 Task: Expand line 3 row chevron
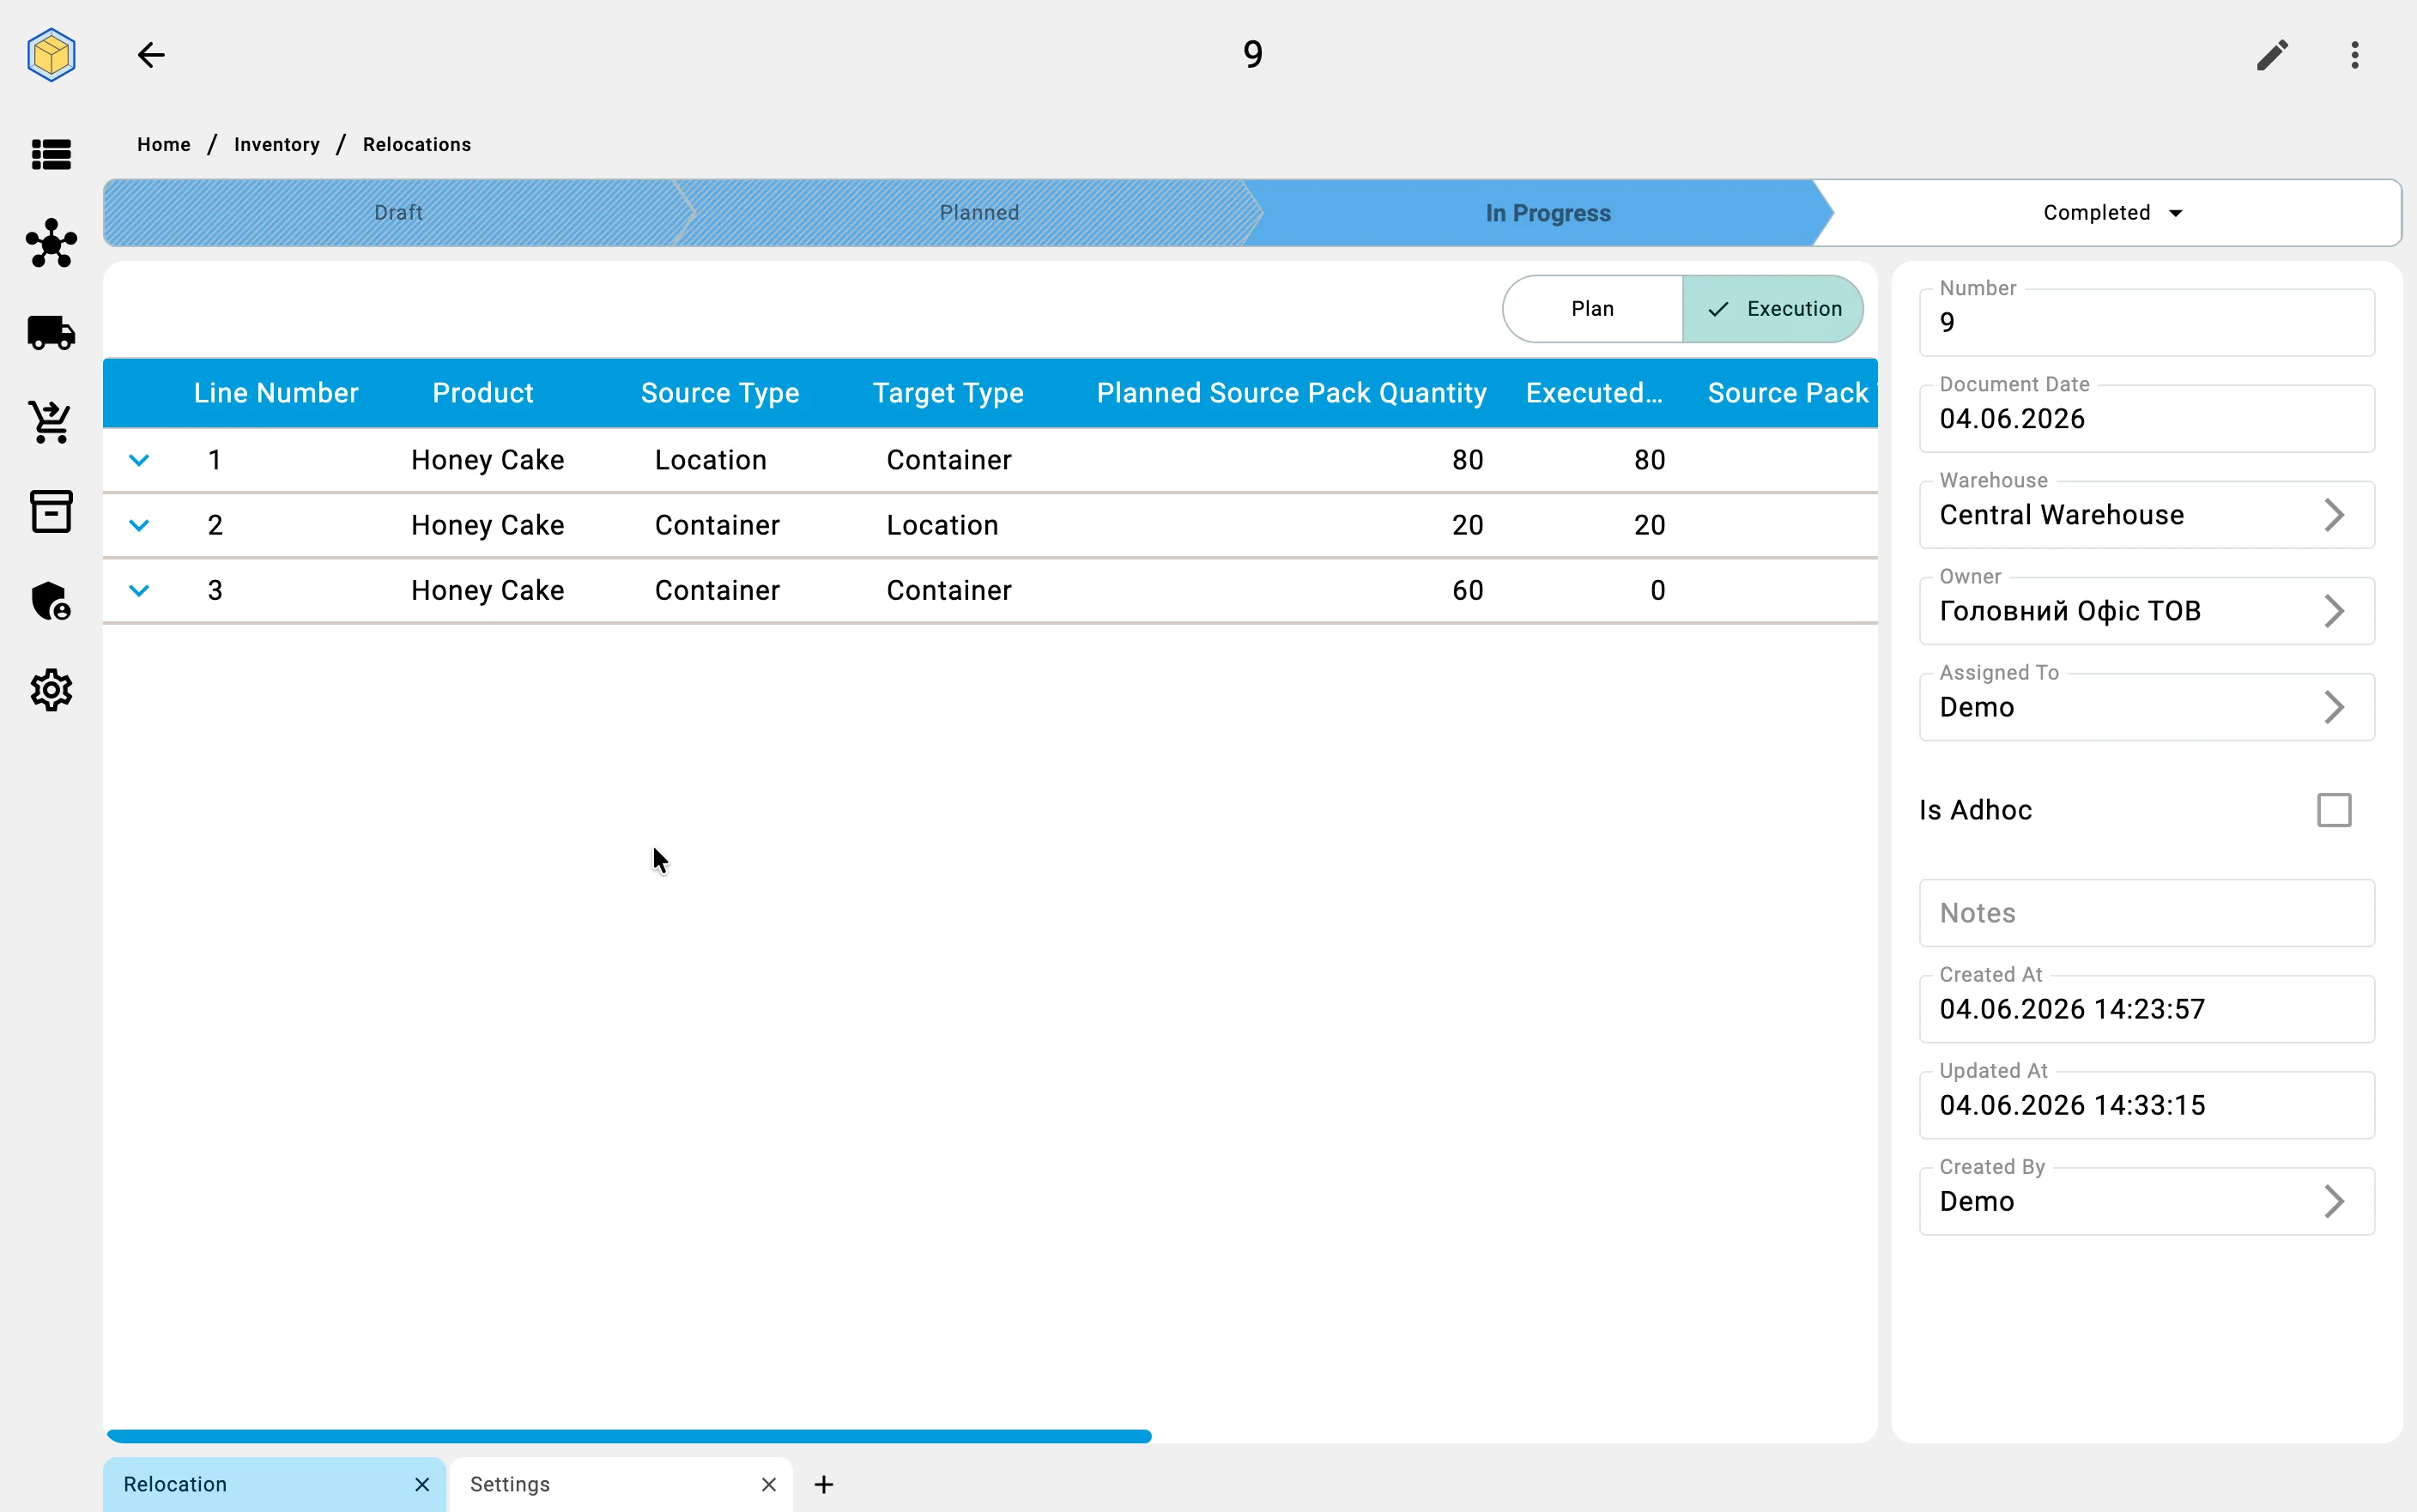click(139, 590)
